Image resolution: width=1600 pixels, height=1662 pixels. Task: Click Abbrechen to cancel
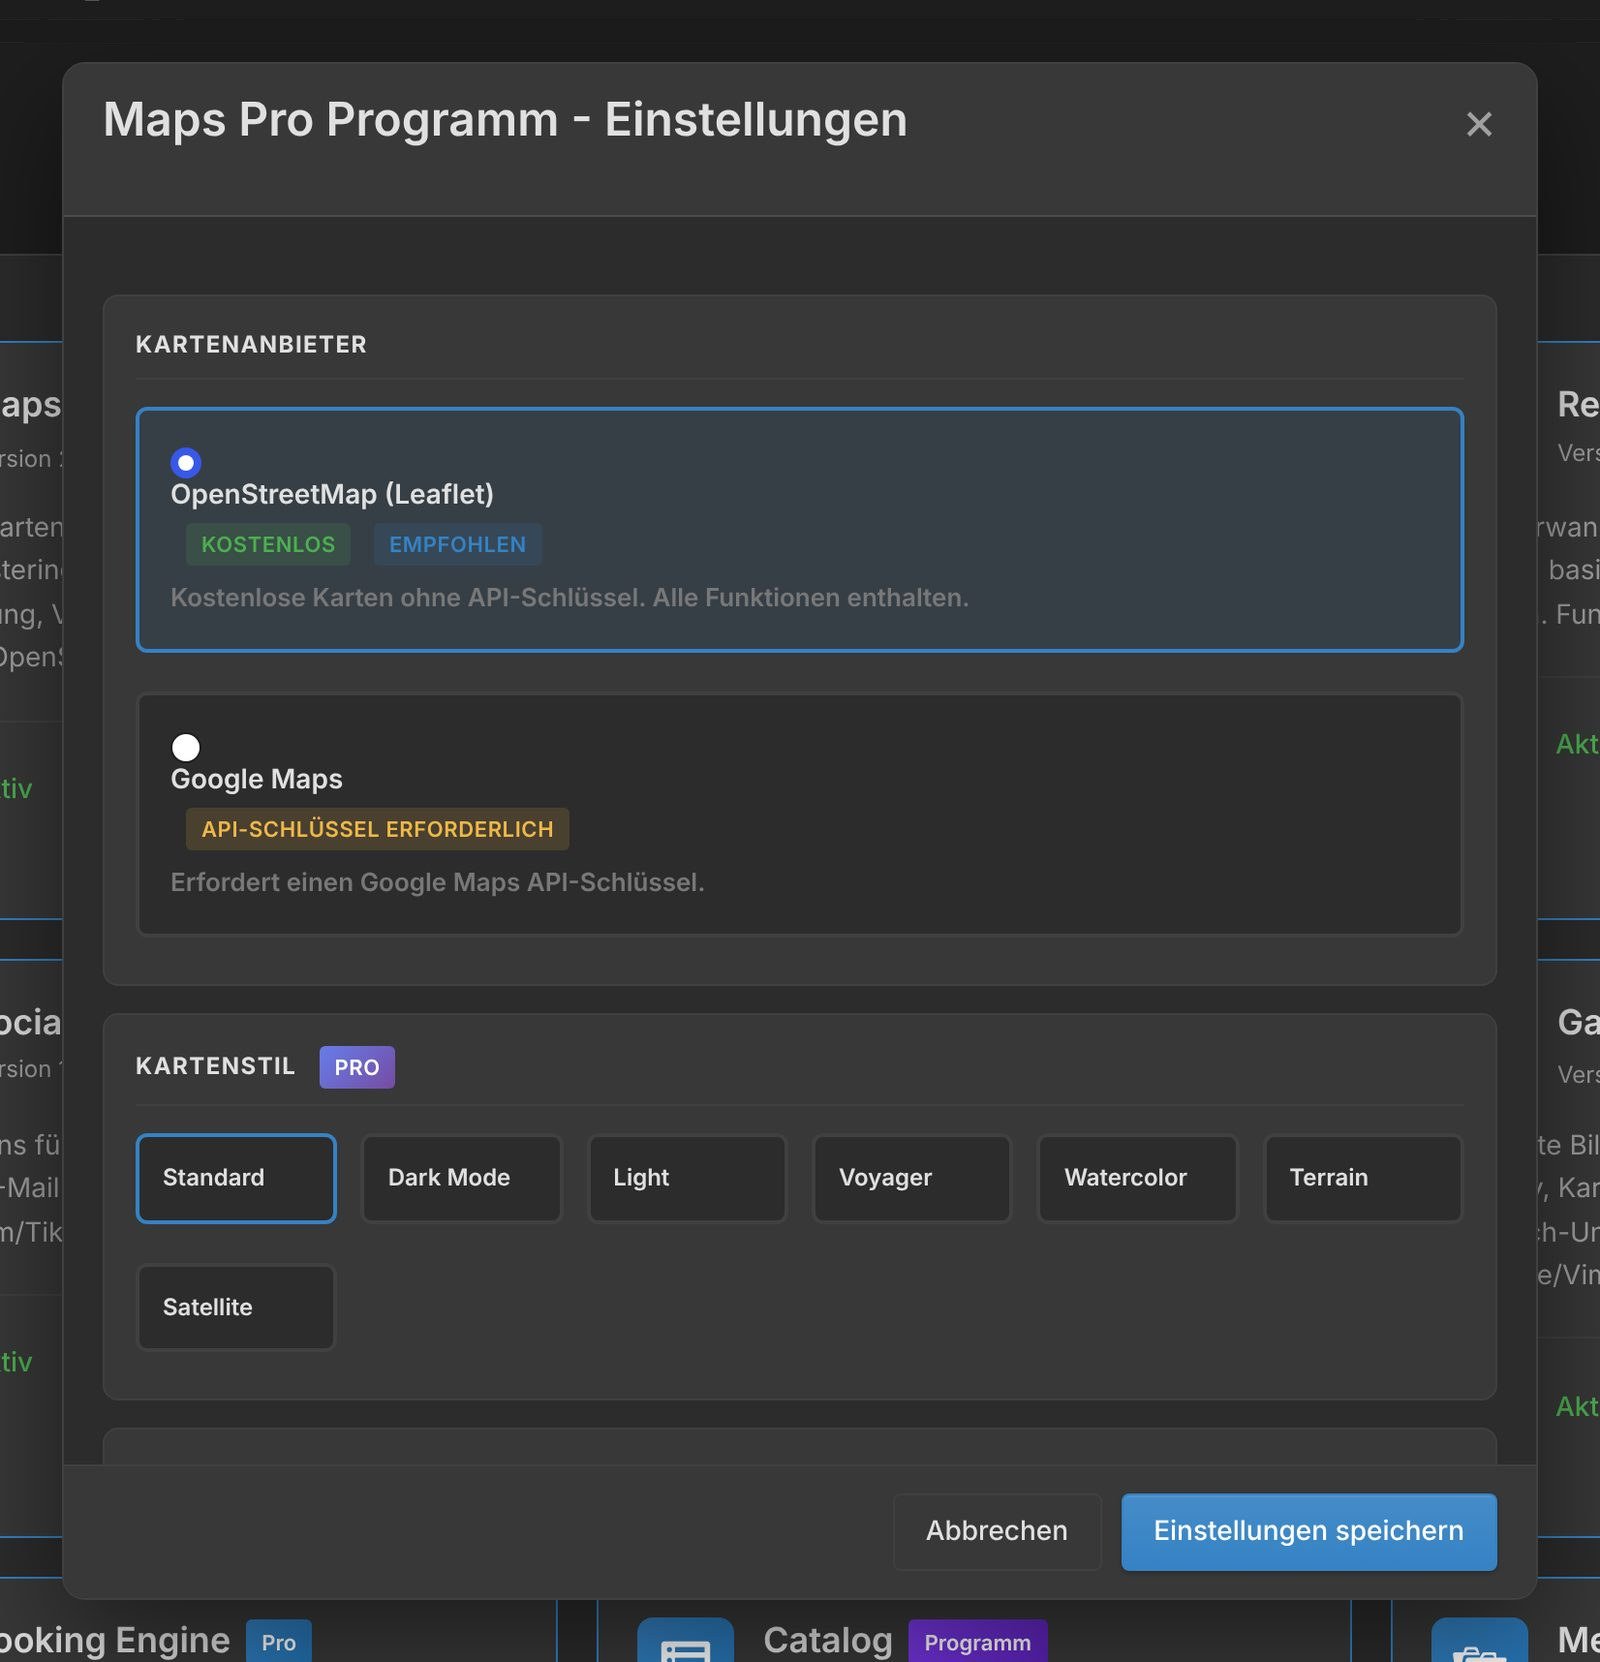997,1531
